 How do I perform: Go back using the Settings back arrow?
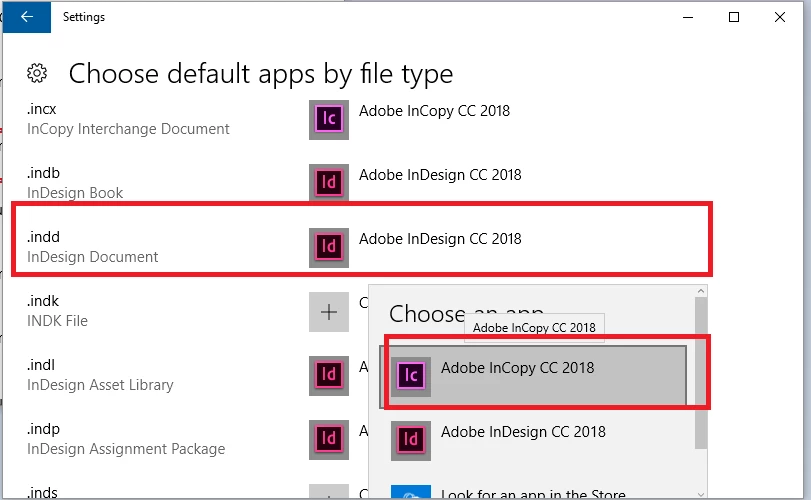pyautogui.click(x=27, y=17)
